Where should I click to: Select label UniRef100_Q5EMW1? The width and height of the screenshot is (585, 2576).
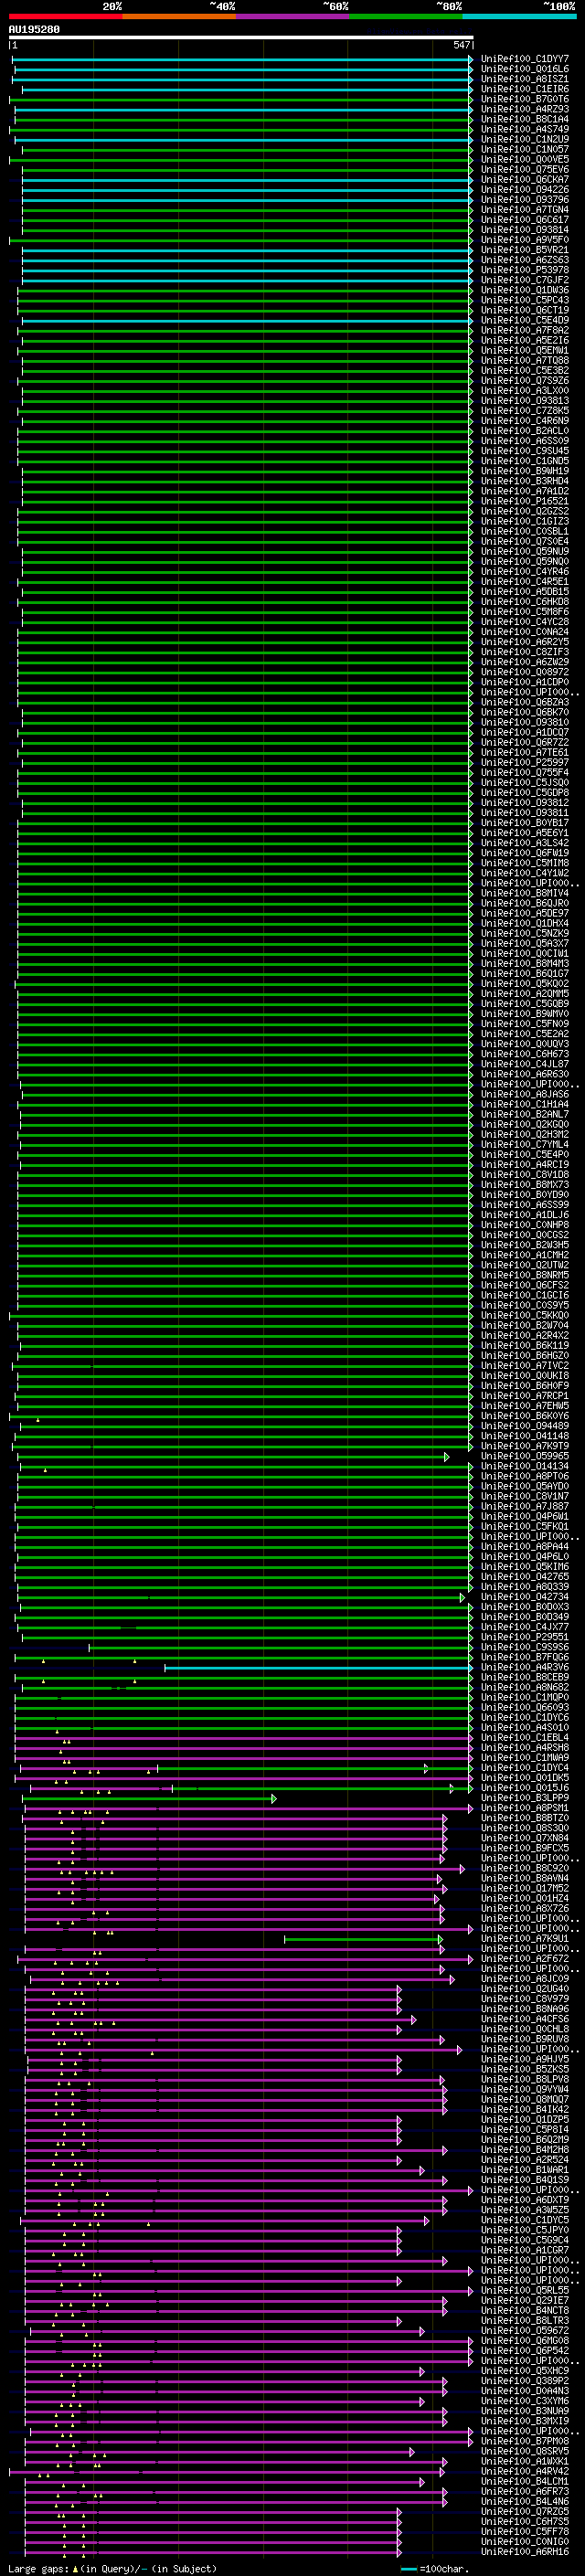tap(525, 351)
